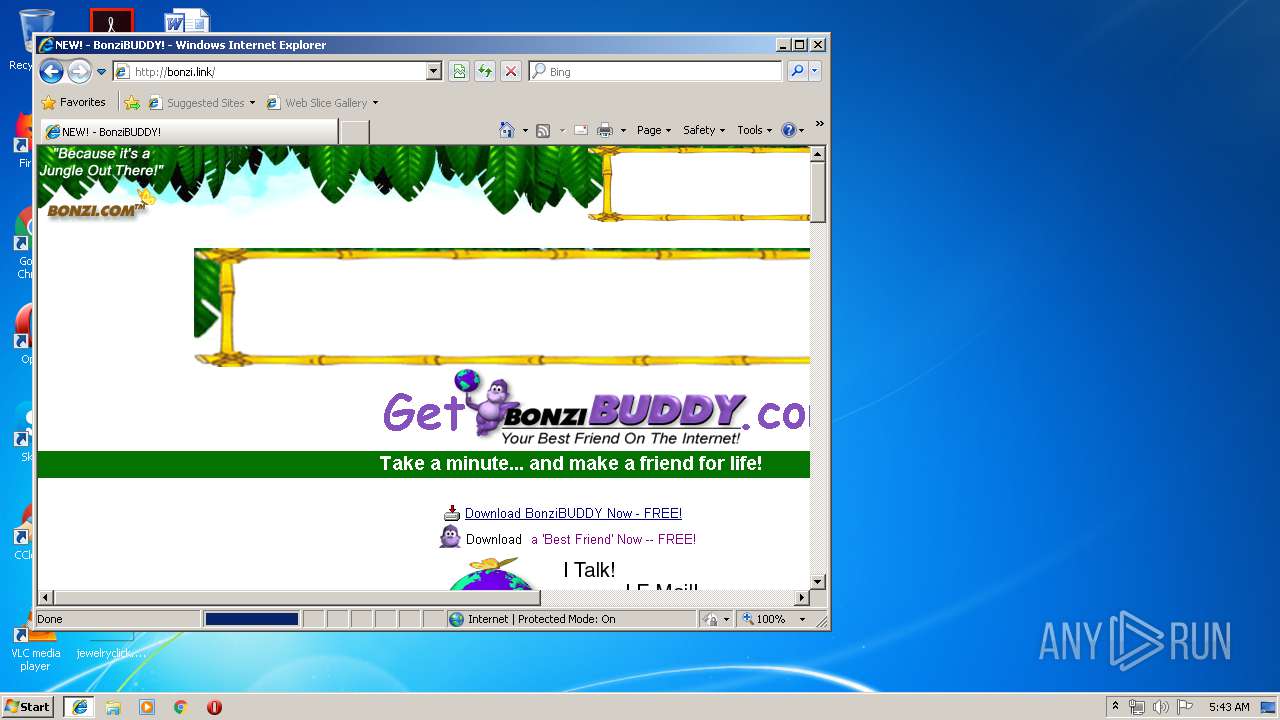Click the download disk icon beside link
The width and height of the screenshot is (1280, 720).
pyautogui.click(x=452, y=513)
